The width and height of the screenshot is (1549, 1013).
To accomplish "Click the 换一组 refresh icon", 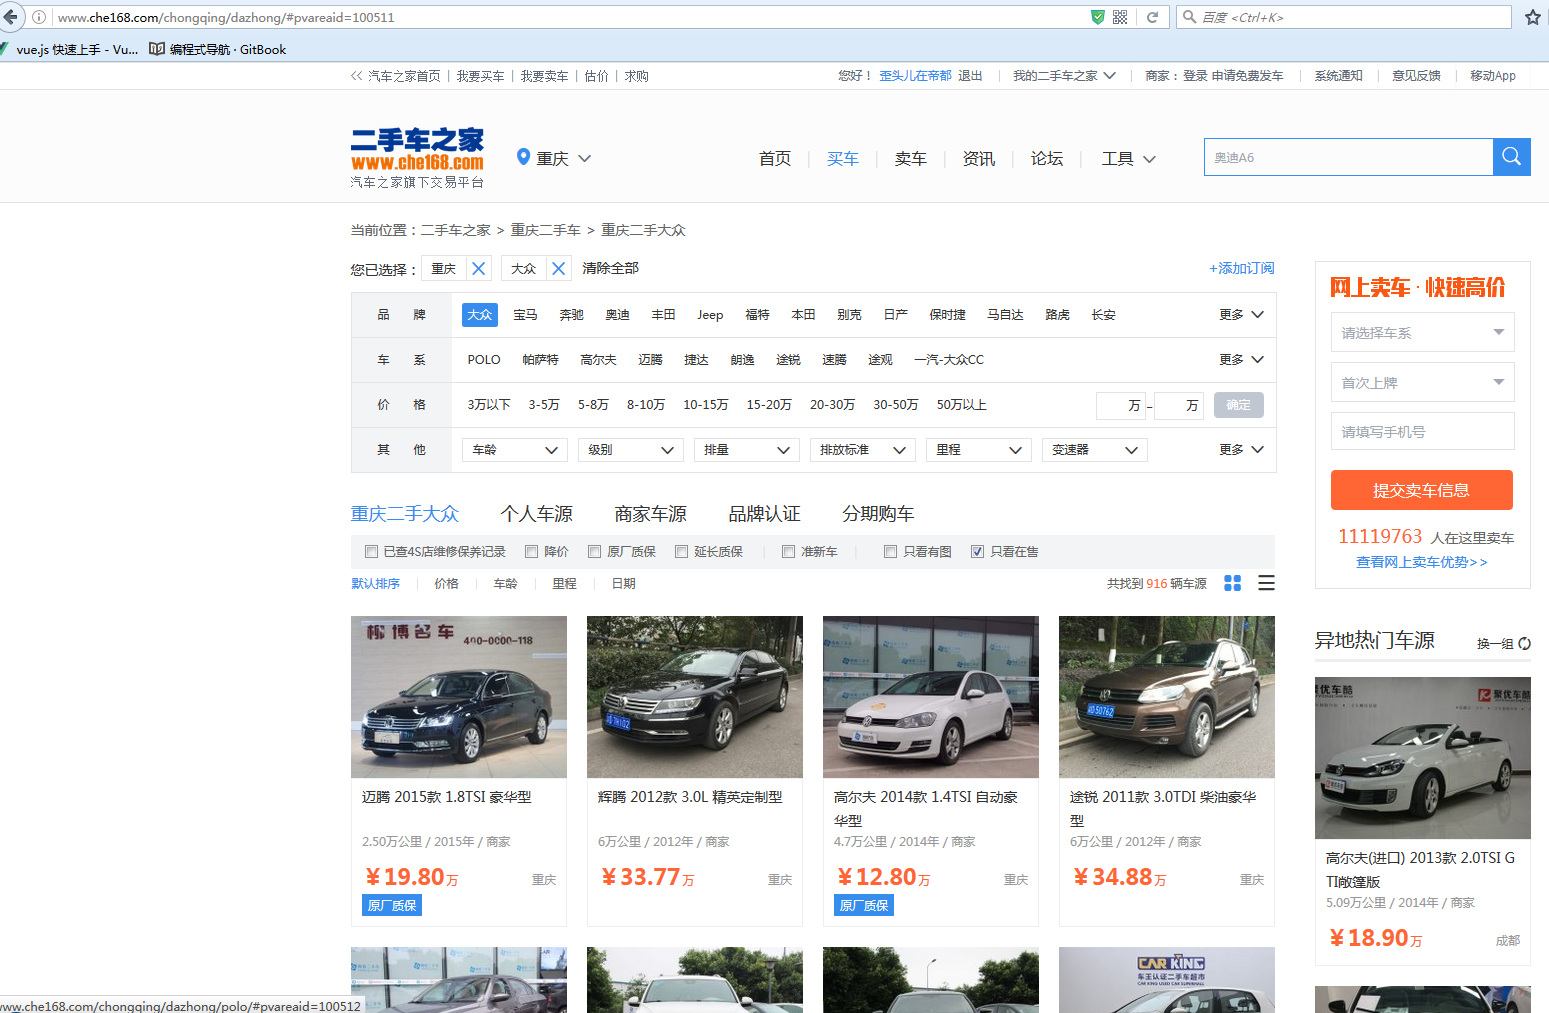I will pos(1524,644).
